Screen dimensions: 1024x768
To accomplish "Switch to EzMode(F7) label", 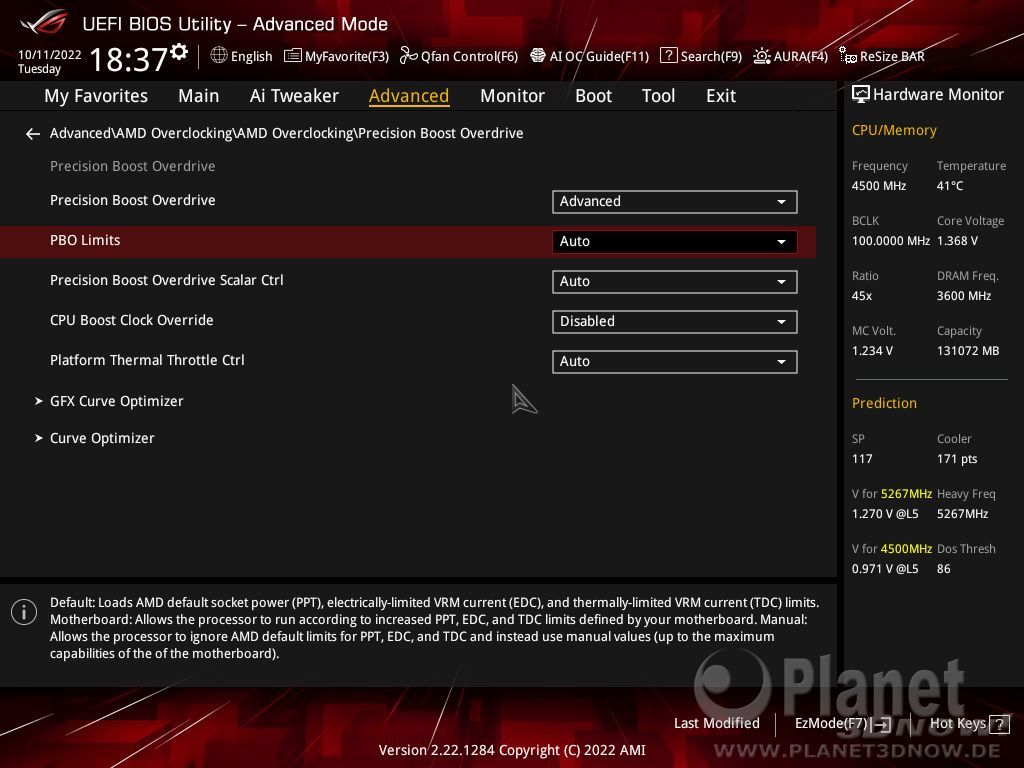I will pos(831,724).
